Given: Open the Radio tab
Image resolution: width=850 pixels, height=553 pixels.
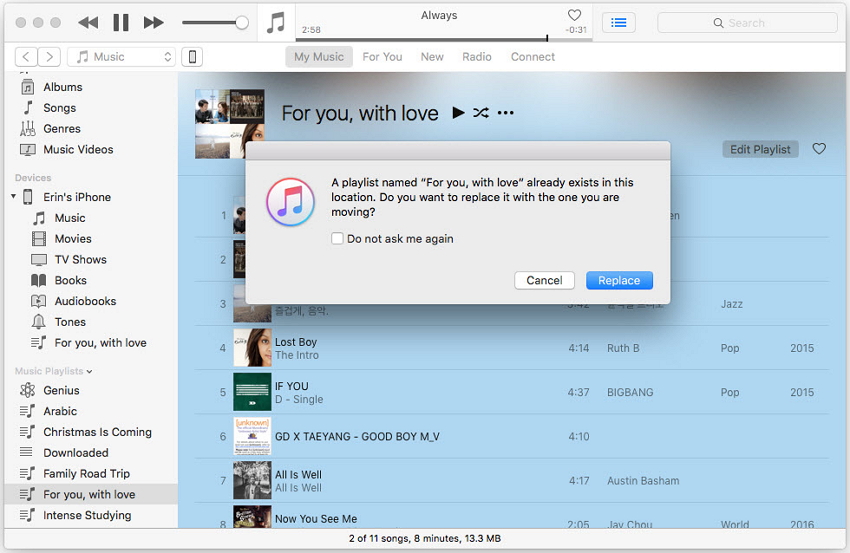Looking at the screenshot, I should pyautogui.click(x=476, y=57).
